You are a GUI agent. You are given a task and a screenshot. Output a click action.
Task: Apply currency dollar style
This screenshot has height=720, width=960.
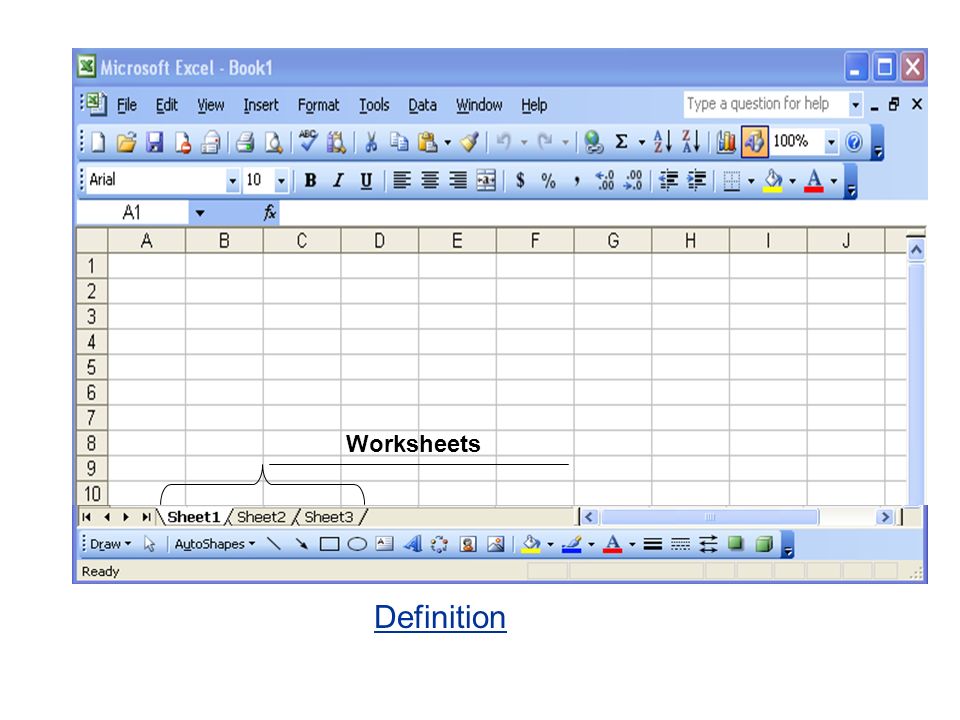pos(520,181)
